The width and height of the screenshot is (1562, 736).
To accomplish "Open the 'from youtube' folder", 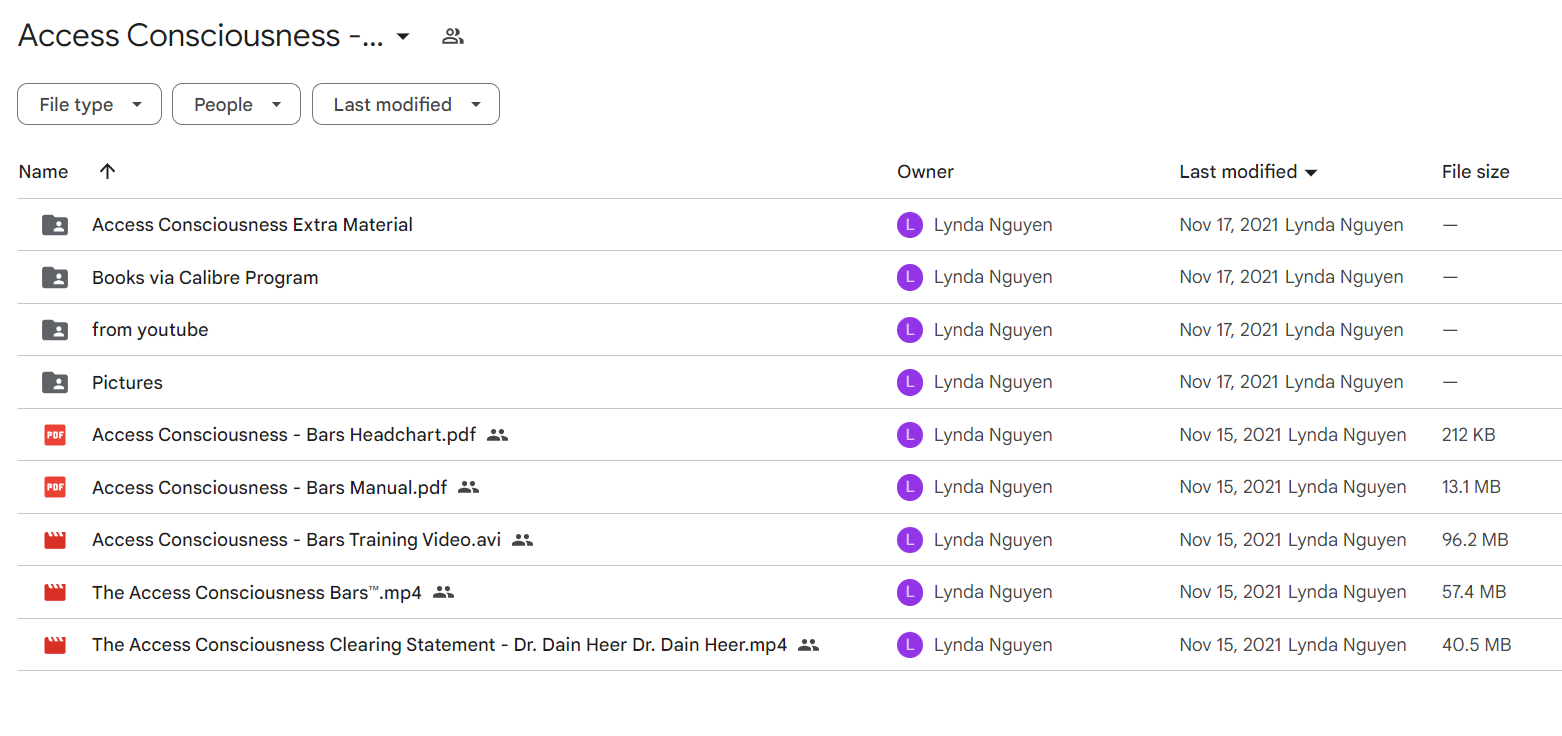I will pos(150,330).
